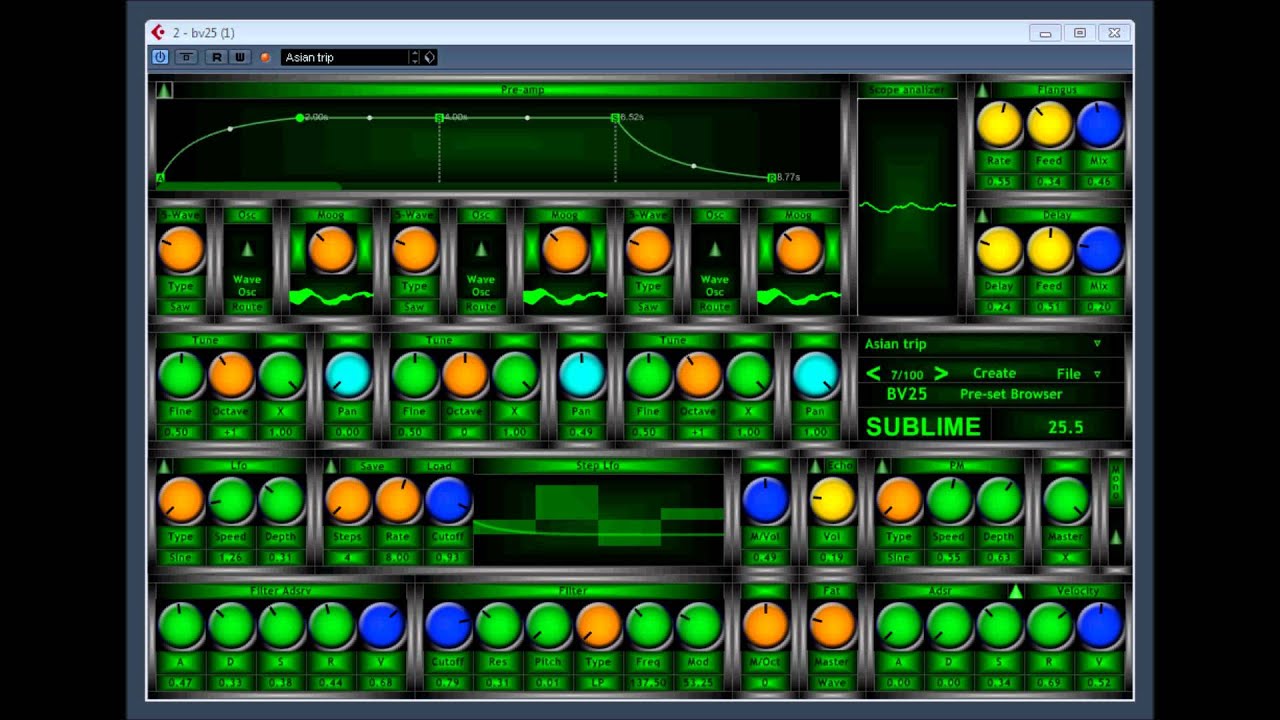Go to the next preset arrow
The width and height of the screenshot is (1280, 720).
coord(940,374)
